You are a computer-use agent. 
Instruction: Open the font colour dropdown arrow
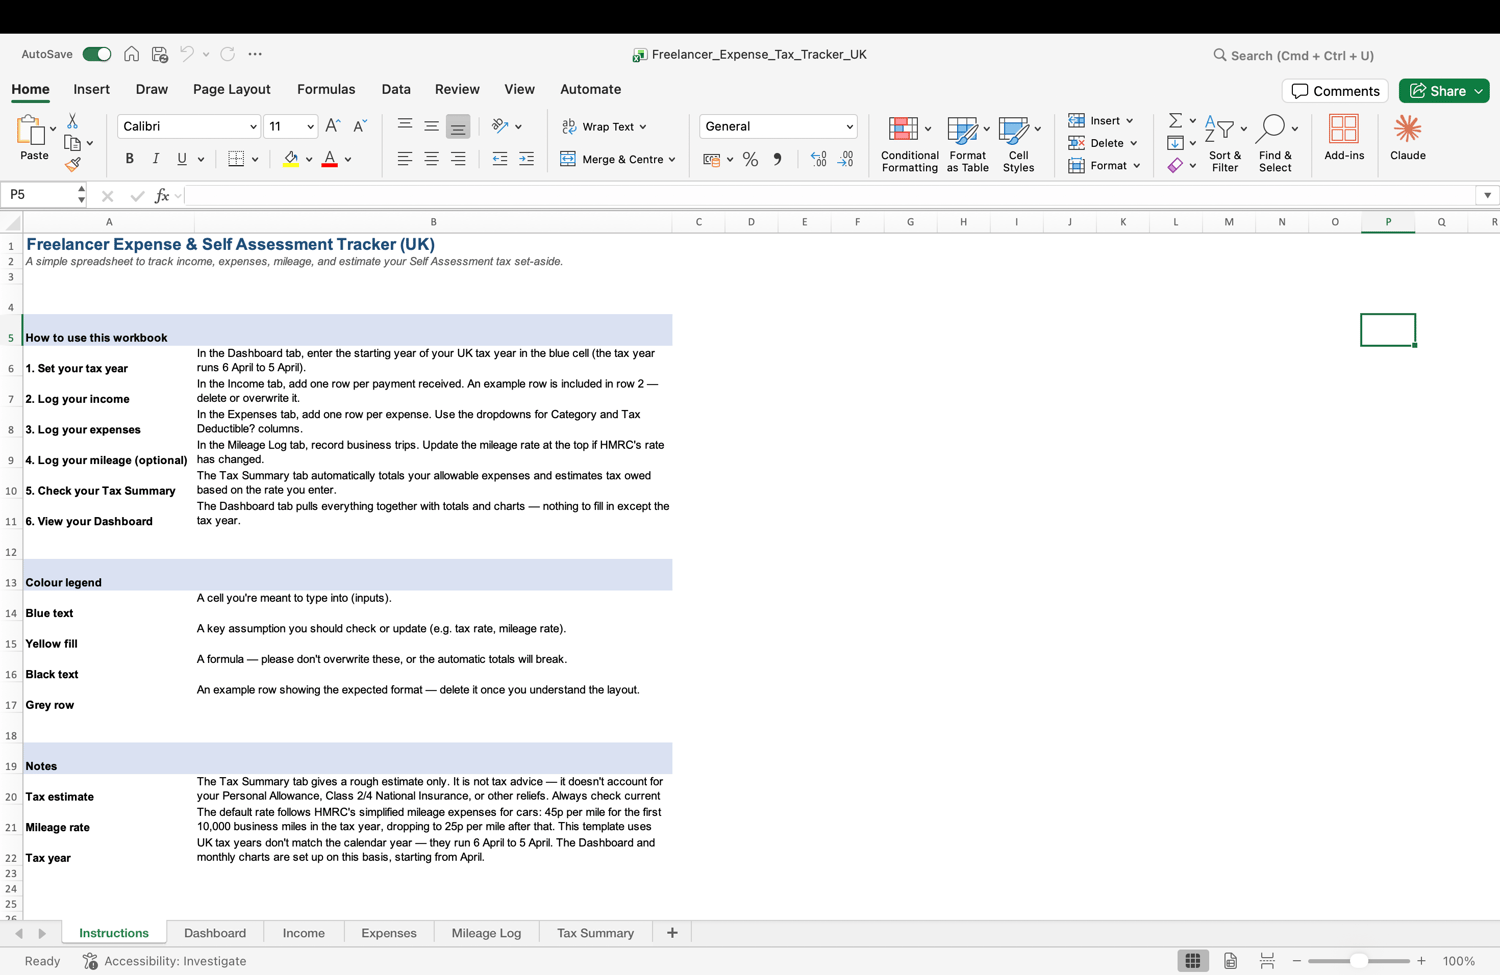coord(348,160)
